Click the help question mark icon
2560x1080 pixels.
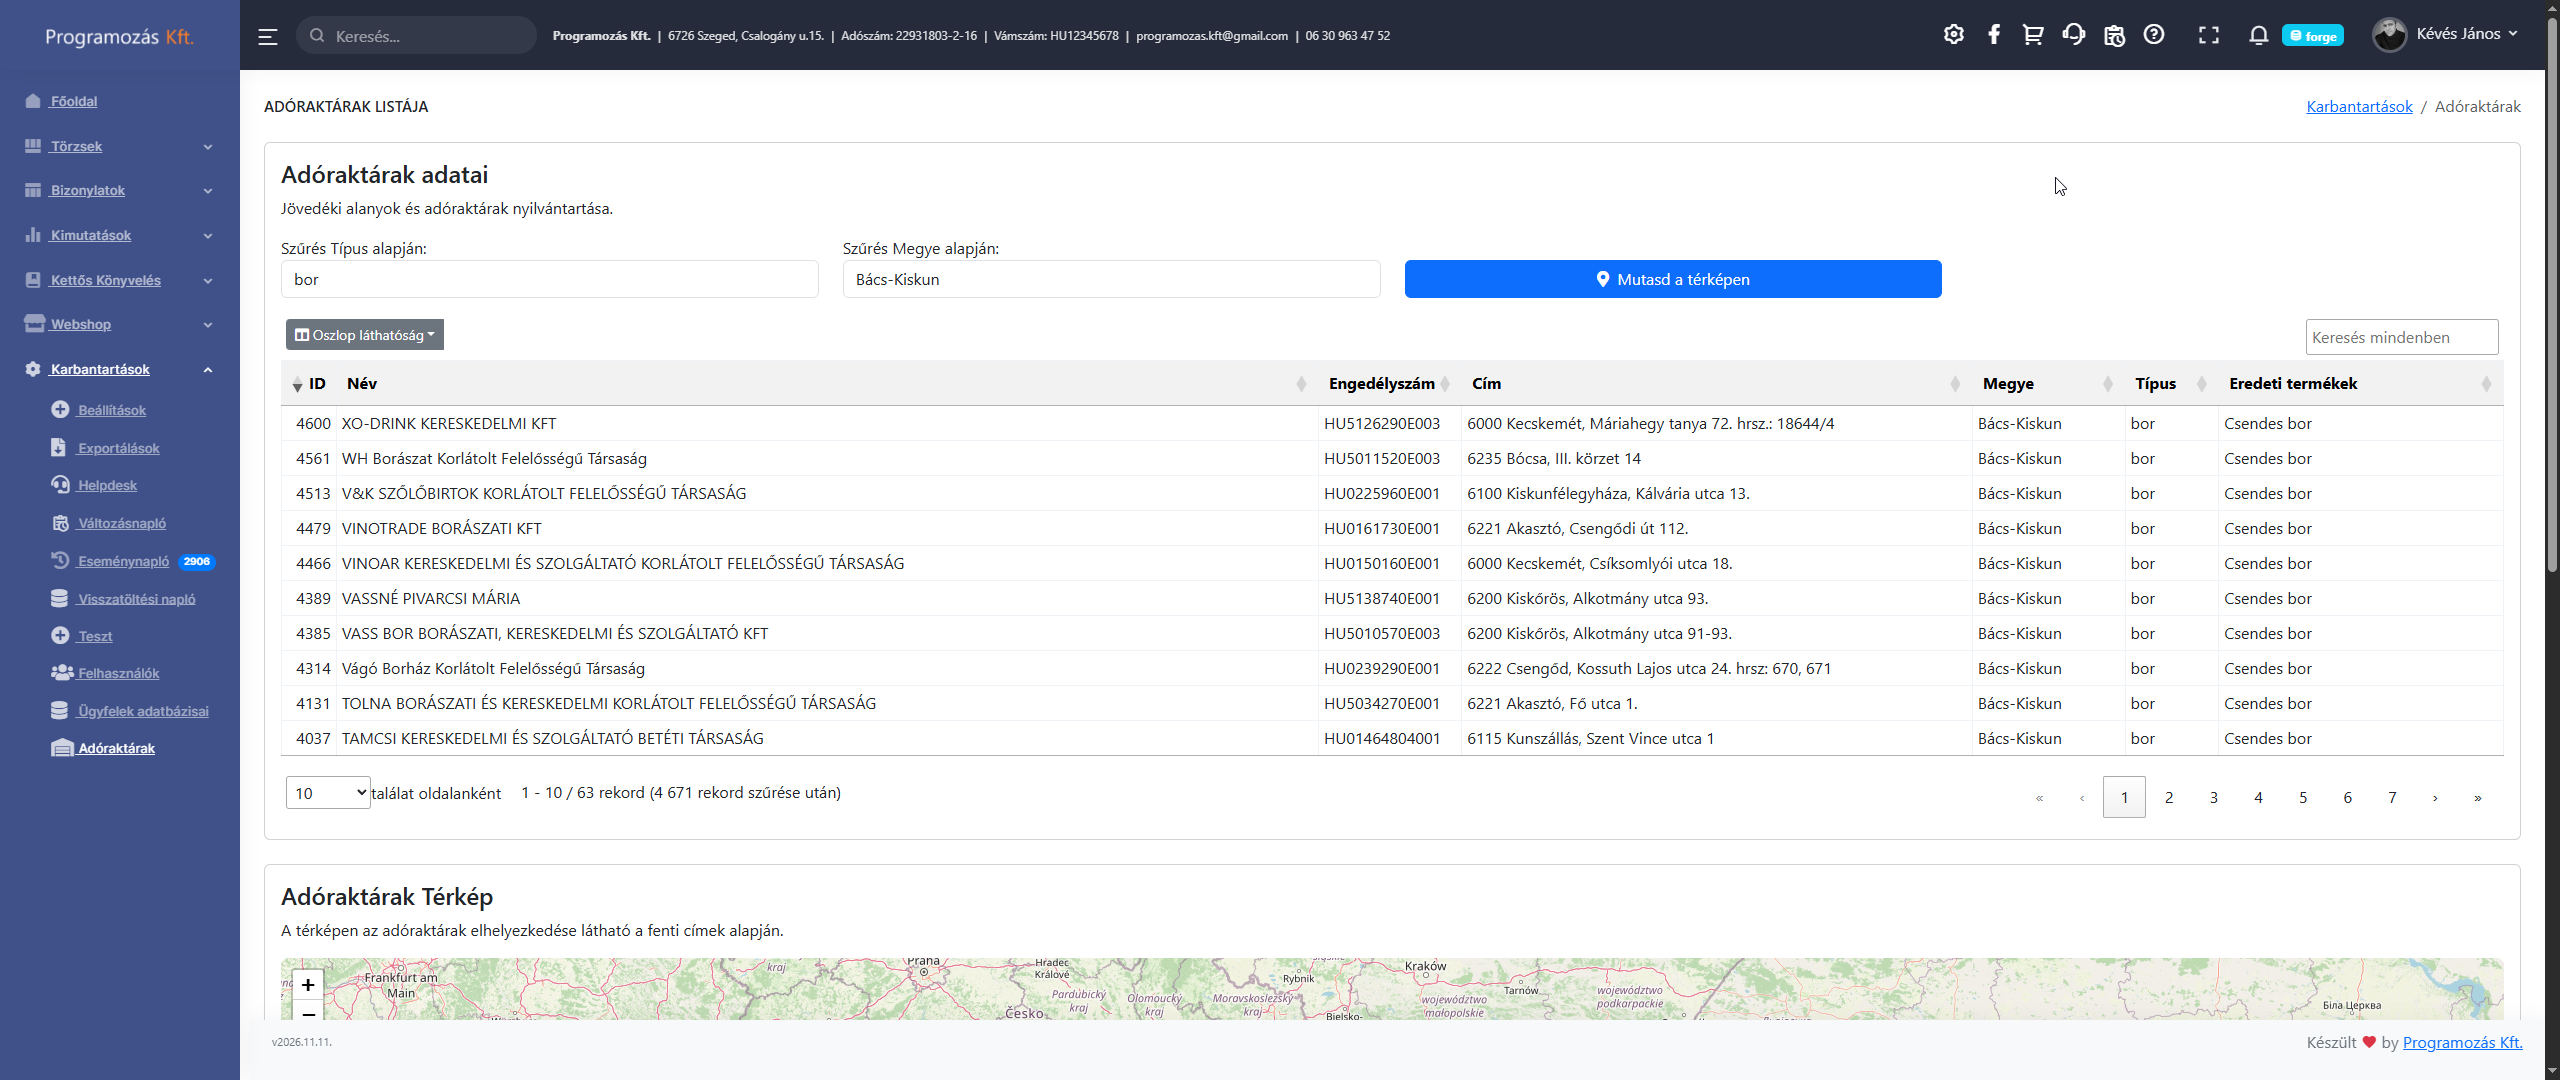2154,35
